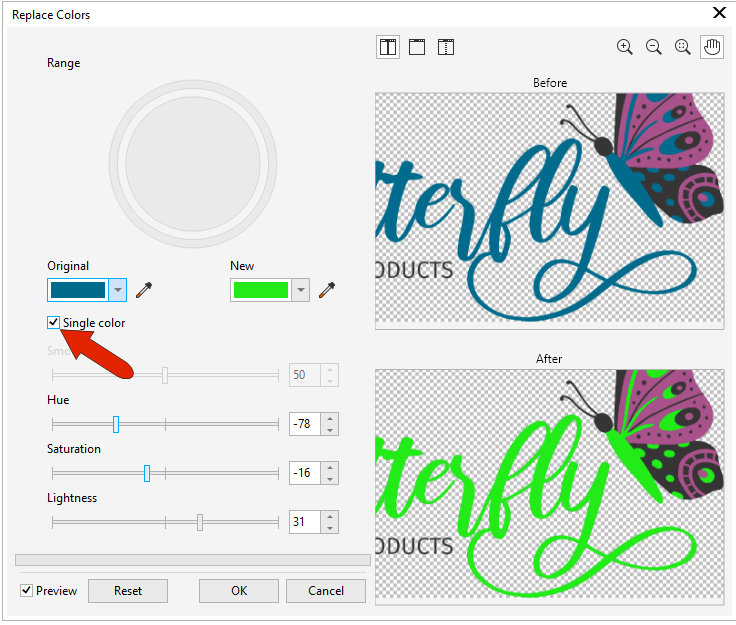Image resolution: width=736 pixels, height=625 pixels.
Task: Close the Replace Colors dialog
Action: (x=719, y=13)
